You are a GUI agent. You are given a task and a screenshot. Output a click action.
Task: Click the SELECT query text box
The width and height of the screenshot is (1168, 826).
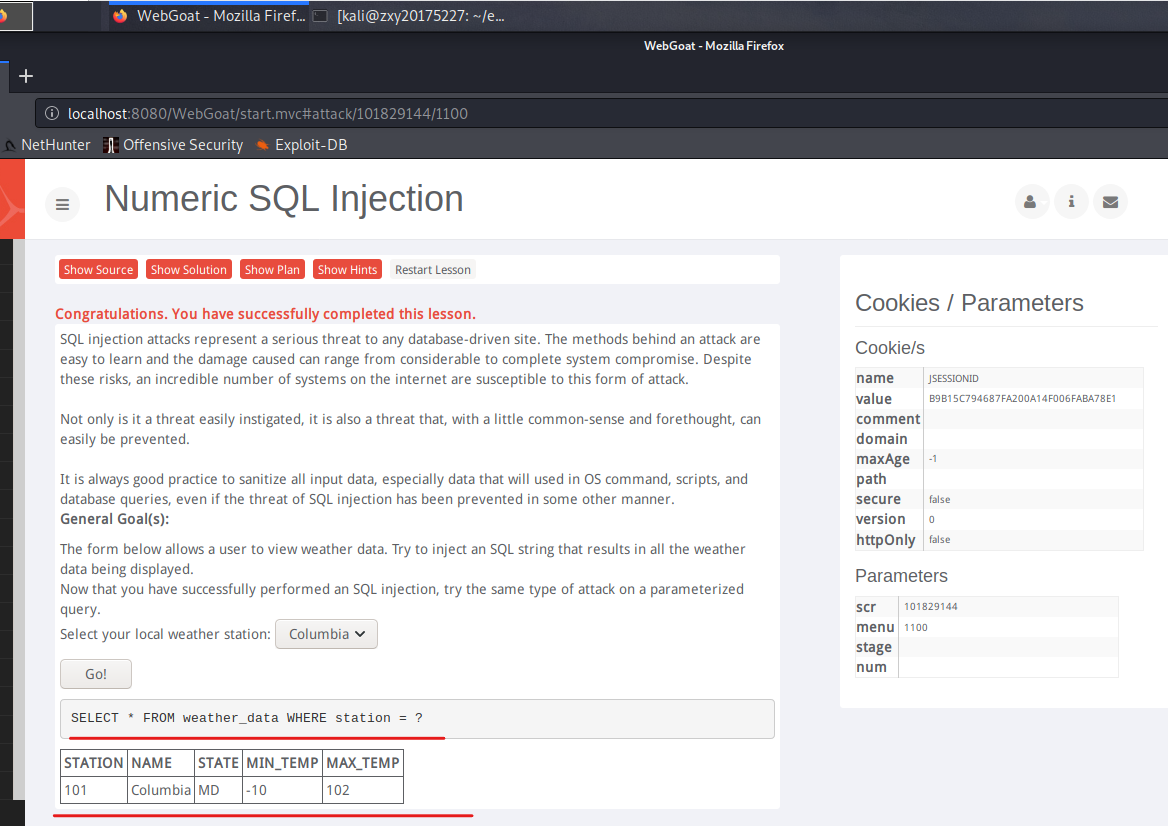tap(417, 719)
